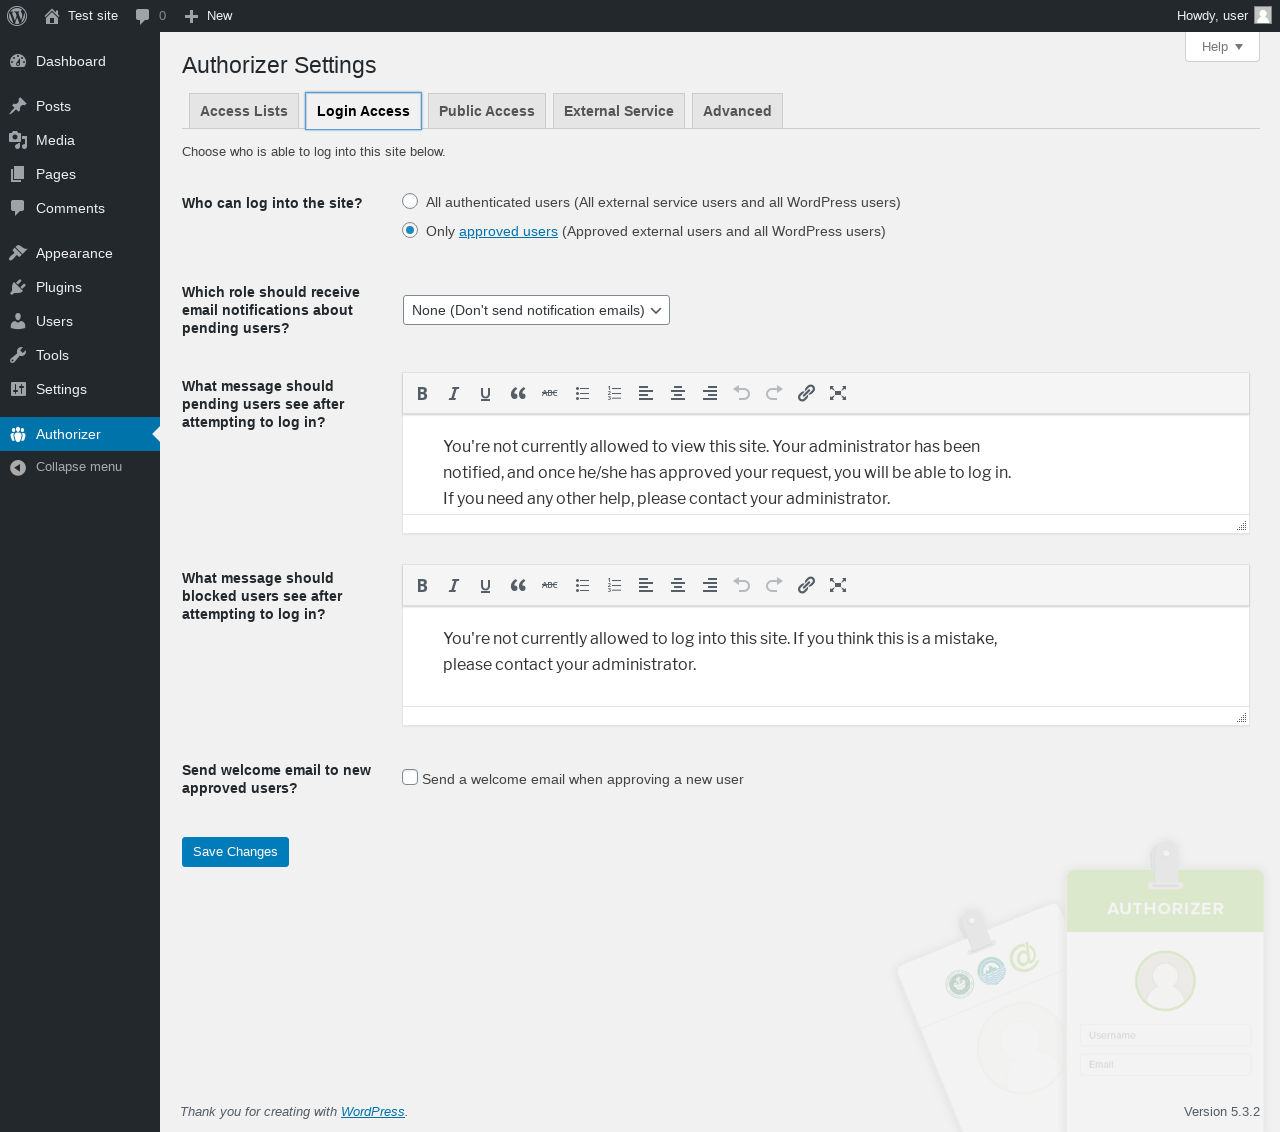Click Undo in pending users message editor
Screen dimensions: 1280x1132
[742, 393]
